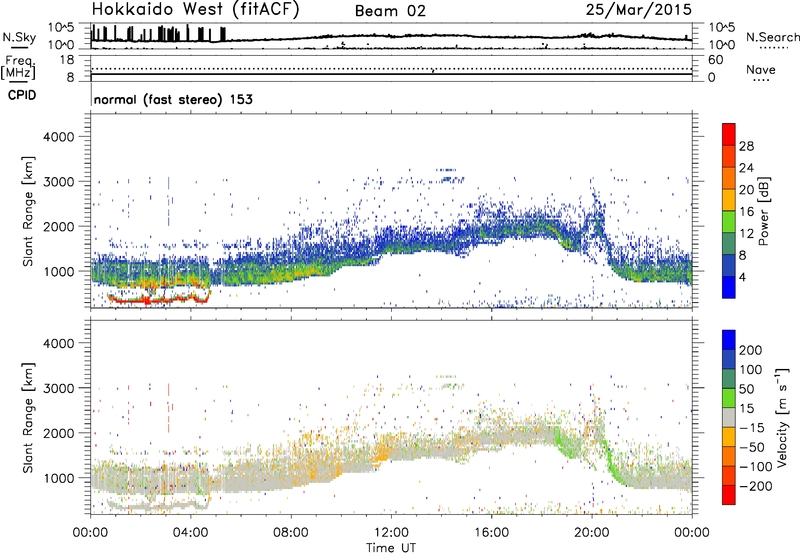The width and height of the screenshot is (800, 554).
Task: Click the 2000 tick in the velocity panel
Action: coord(59,433)
